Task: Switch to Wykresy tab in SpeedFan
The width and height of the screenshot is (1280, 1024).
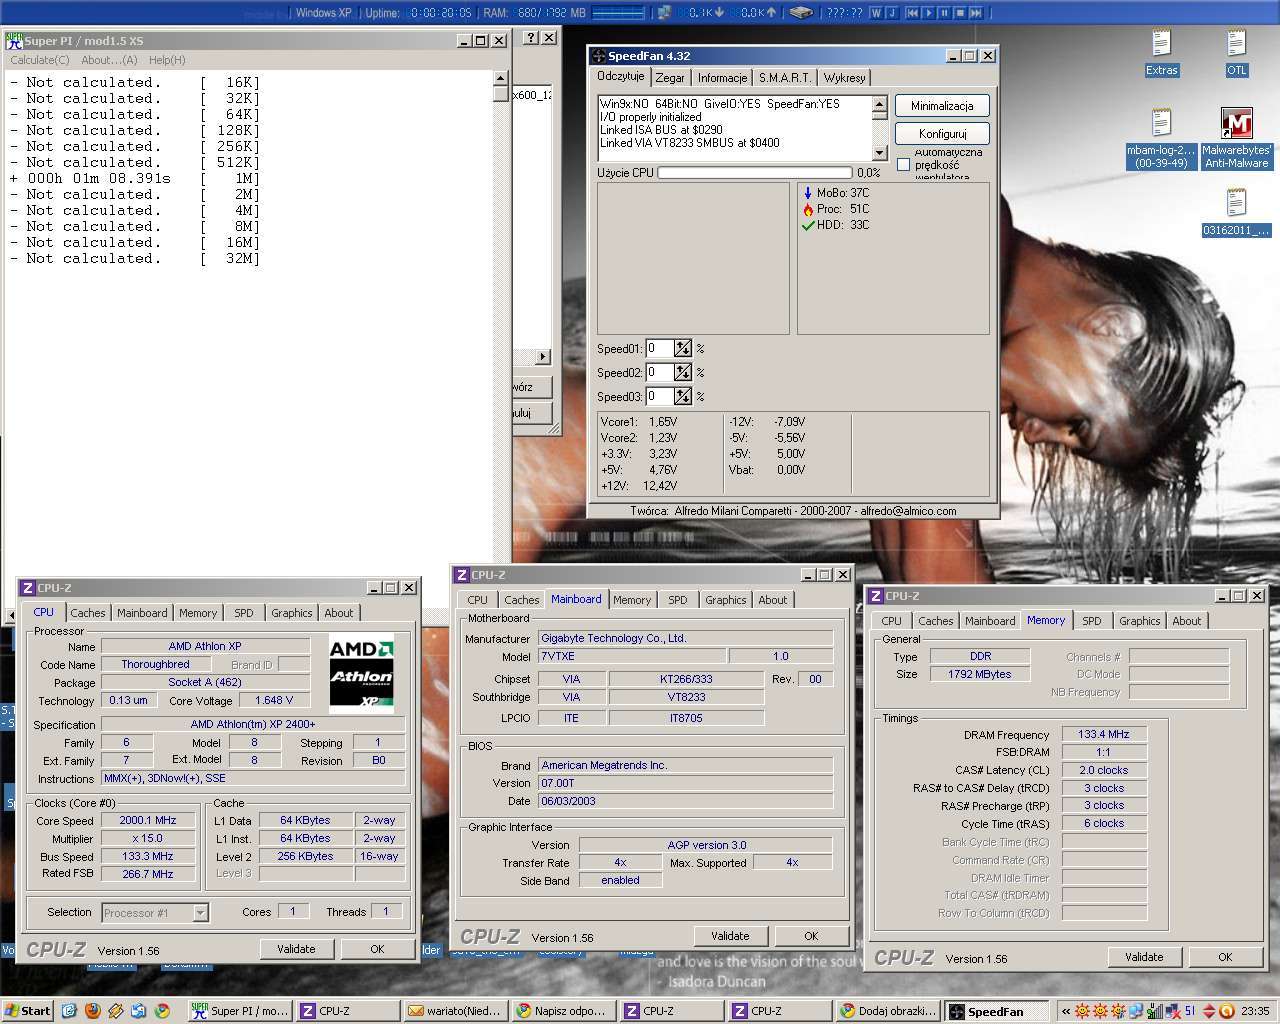Action: (845, 78)
